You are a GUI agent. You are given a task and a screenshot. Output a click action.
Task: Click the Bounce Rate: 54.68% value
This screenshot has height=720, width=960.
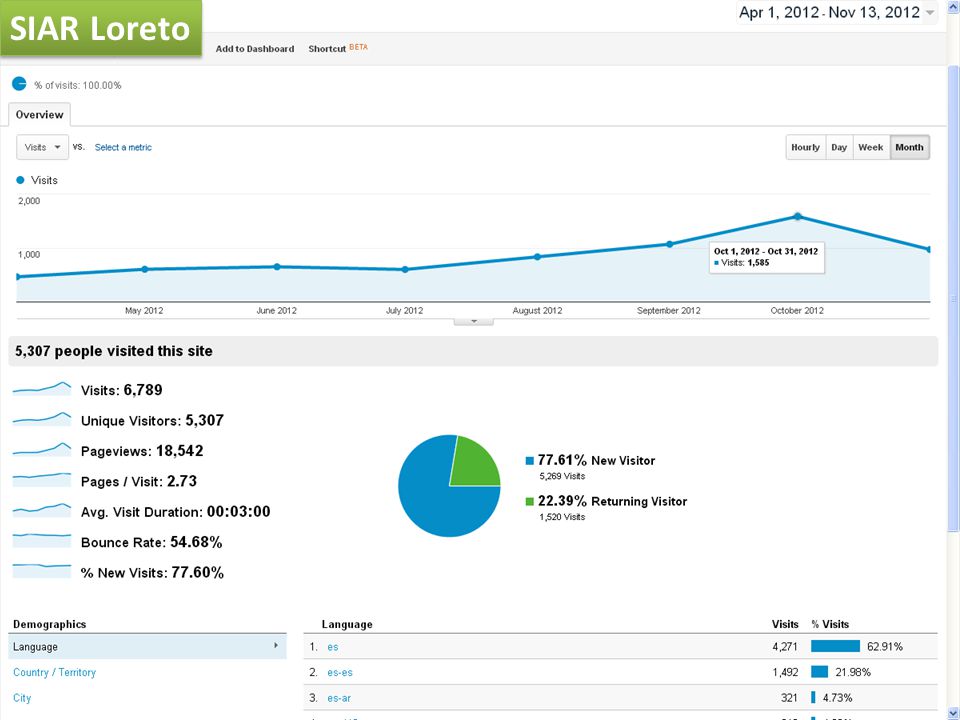[151, 542]
